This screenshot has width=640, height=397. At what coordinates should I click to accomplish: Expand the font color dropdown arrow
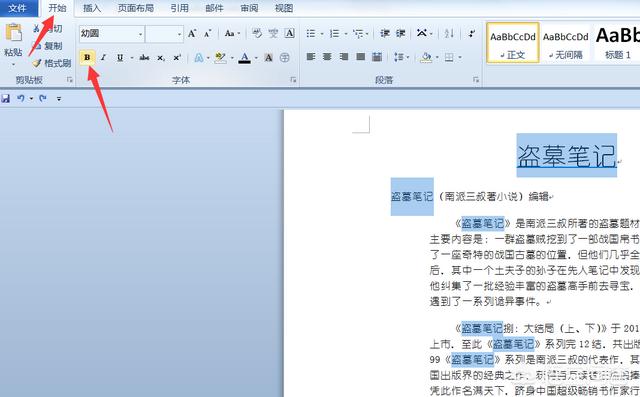click(256, 58)
